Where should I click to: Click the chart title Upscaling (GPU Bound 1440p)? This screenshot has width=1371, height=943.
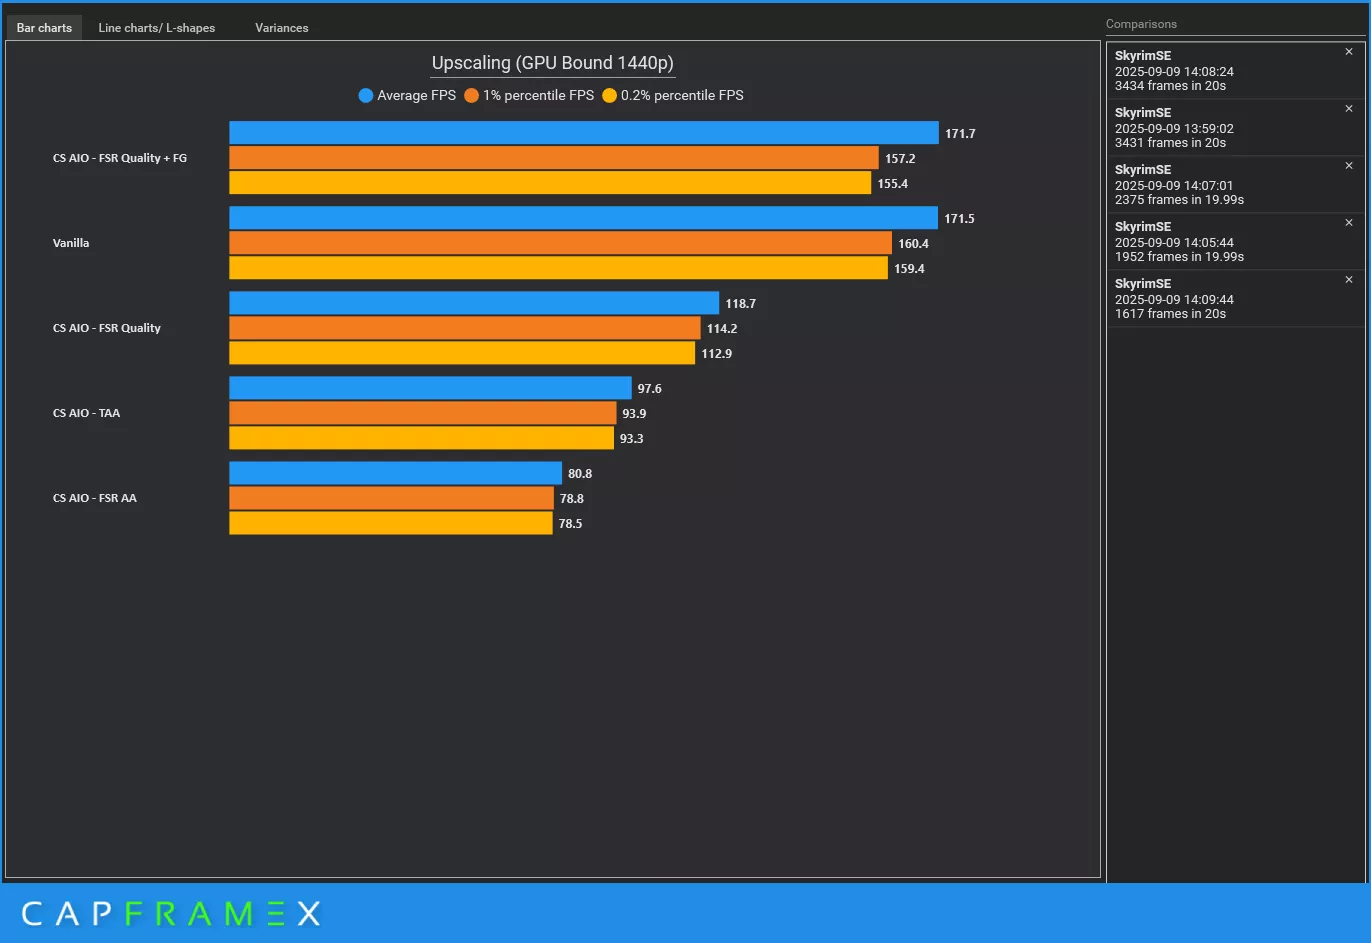[552, 63]
